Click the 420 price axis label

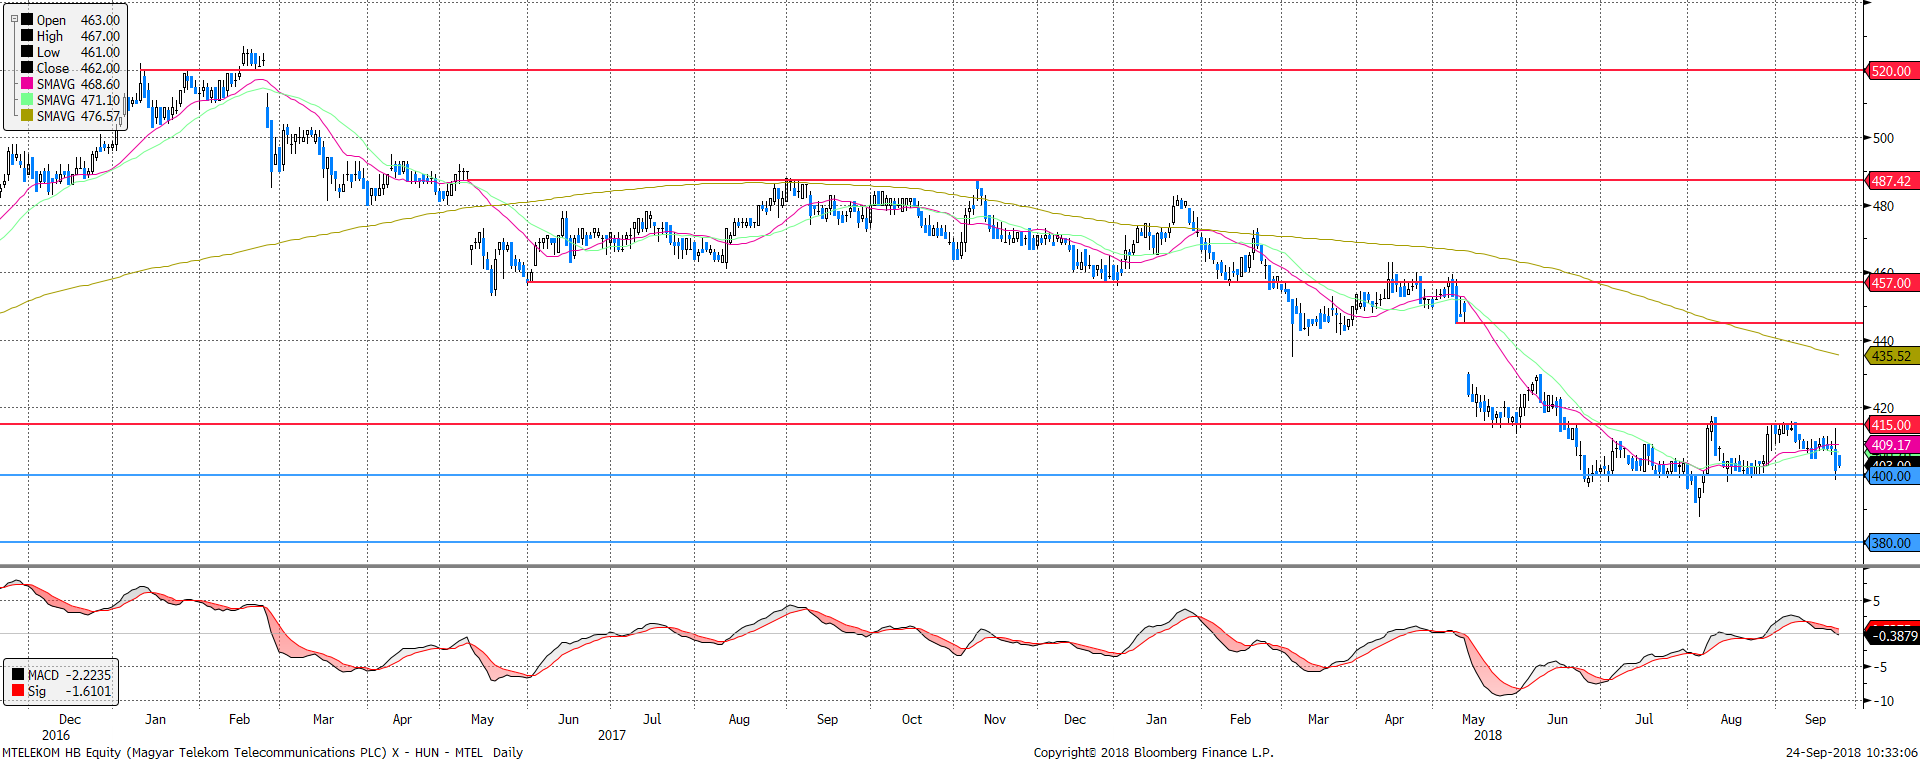pyautogui.click(x=1883, y=408)
